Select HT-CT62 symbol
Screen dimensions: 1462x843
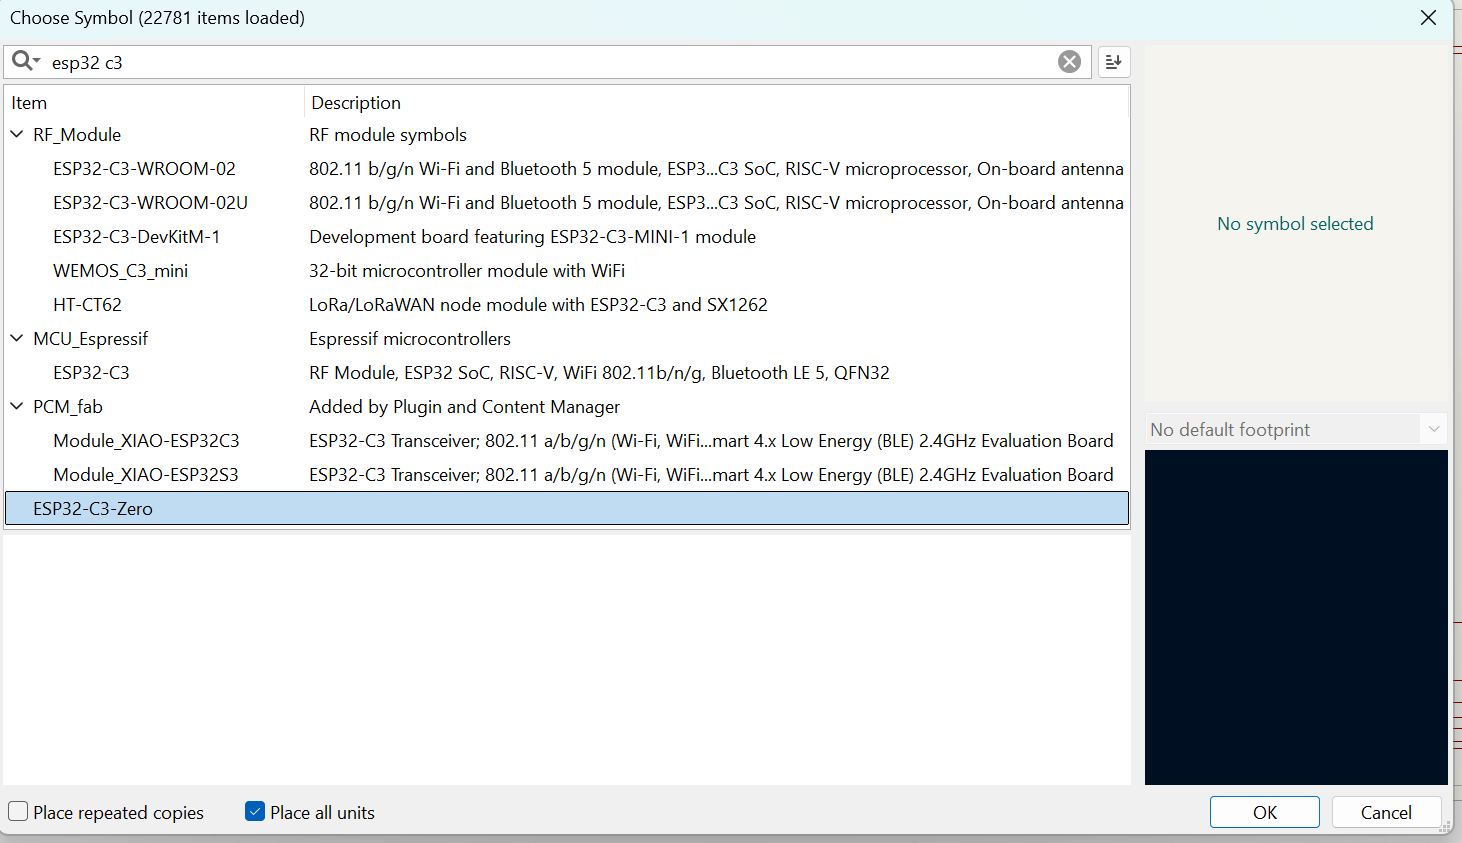(x=87, y=305)
